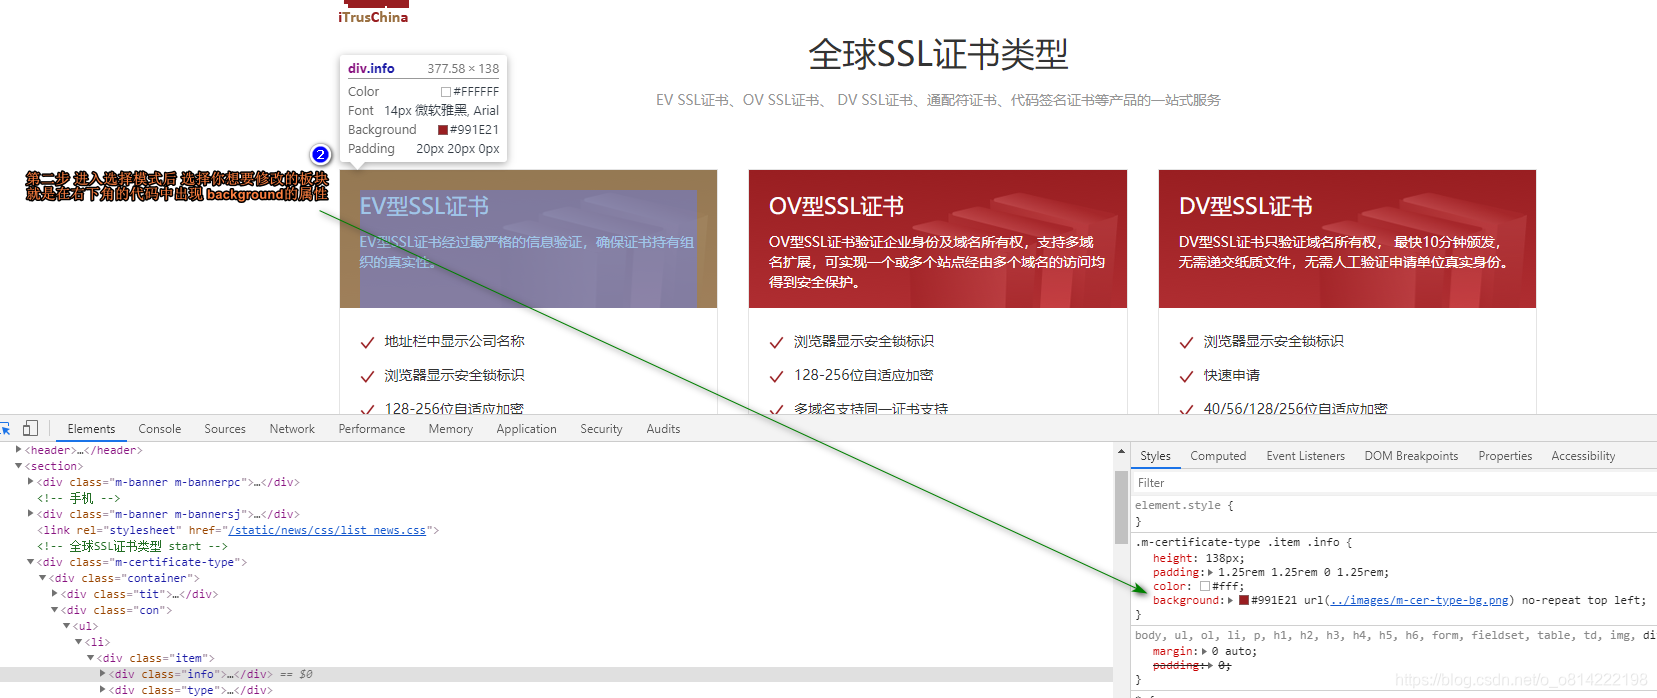Open the Properties sidebar tab
The image size is (1657, 698).
[1505, 456]
